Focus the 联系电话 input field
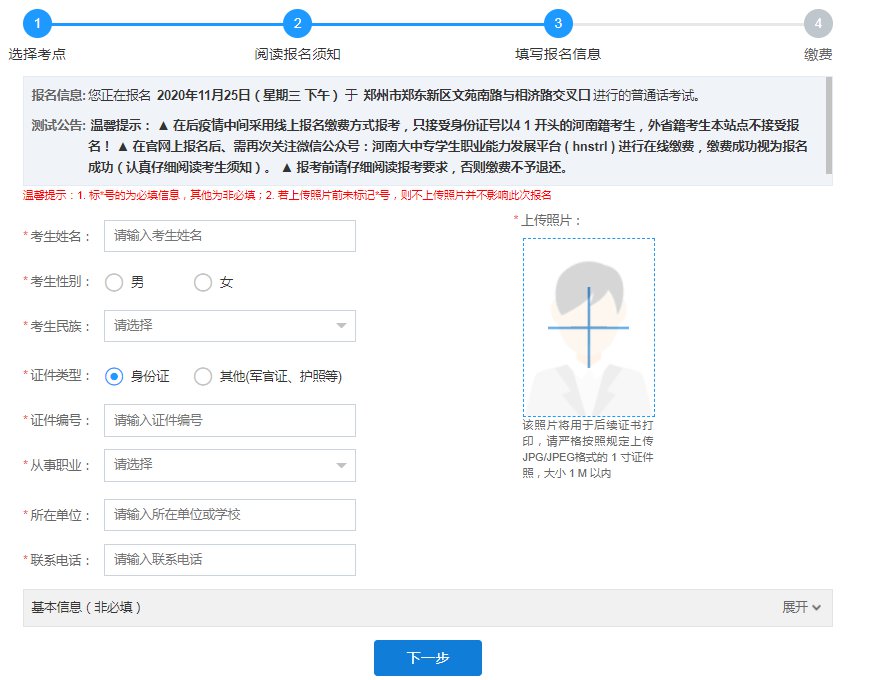 click(230, 560)
